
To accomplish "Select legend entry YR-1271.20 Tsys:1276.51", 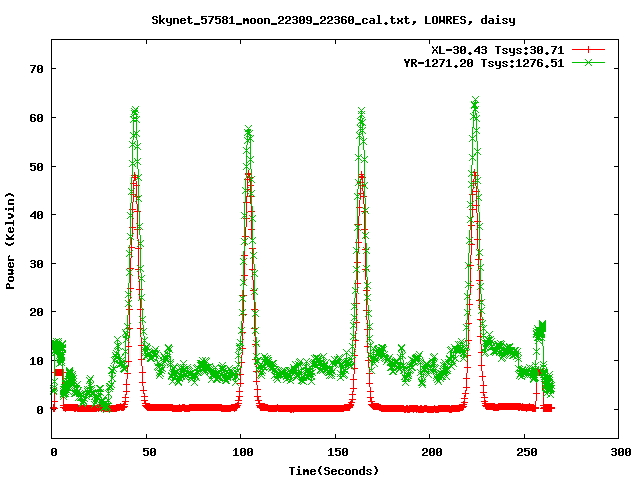I will click(x=484, y=63).
